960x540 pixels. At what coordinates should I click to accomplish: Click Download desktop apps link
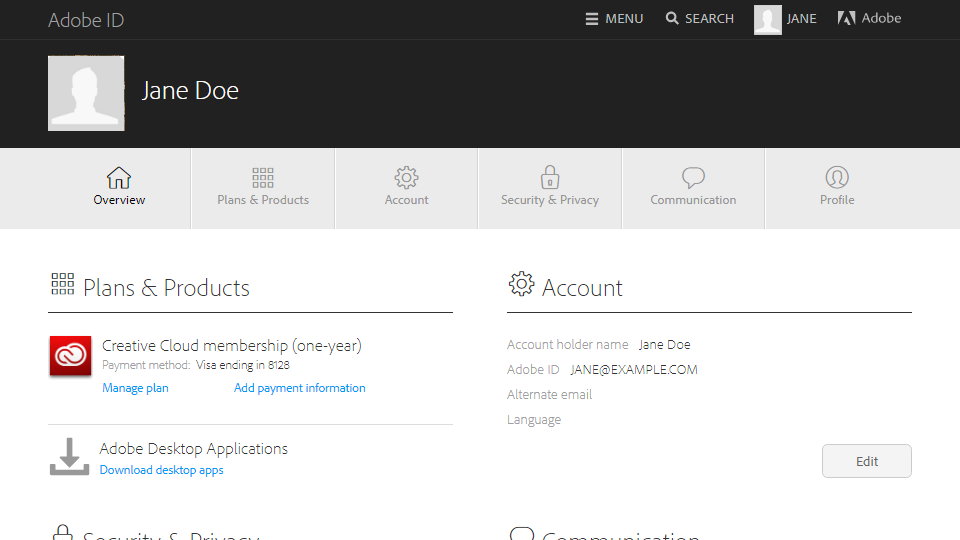(161, 470)
